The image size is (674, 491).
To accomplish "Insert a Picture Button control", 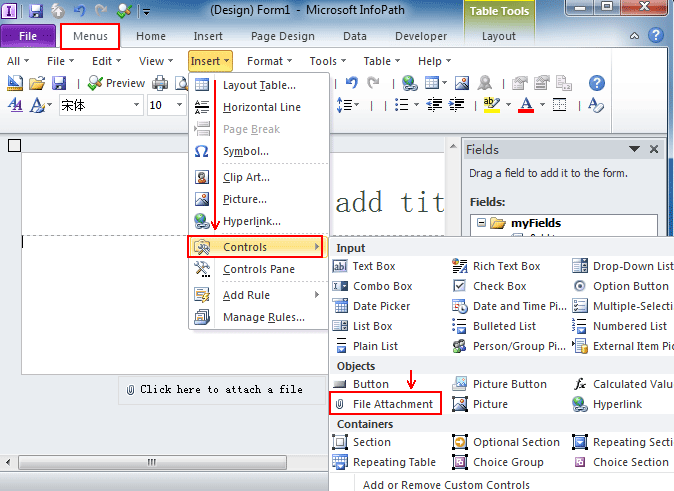I will coord(500,384).
